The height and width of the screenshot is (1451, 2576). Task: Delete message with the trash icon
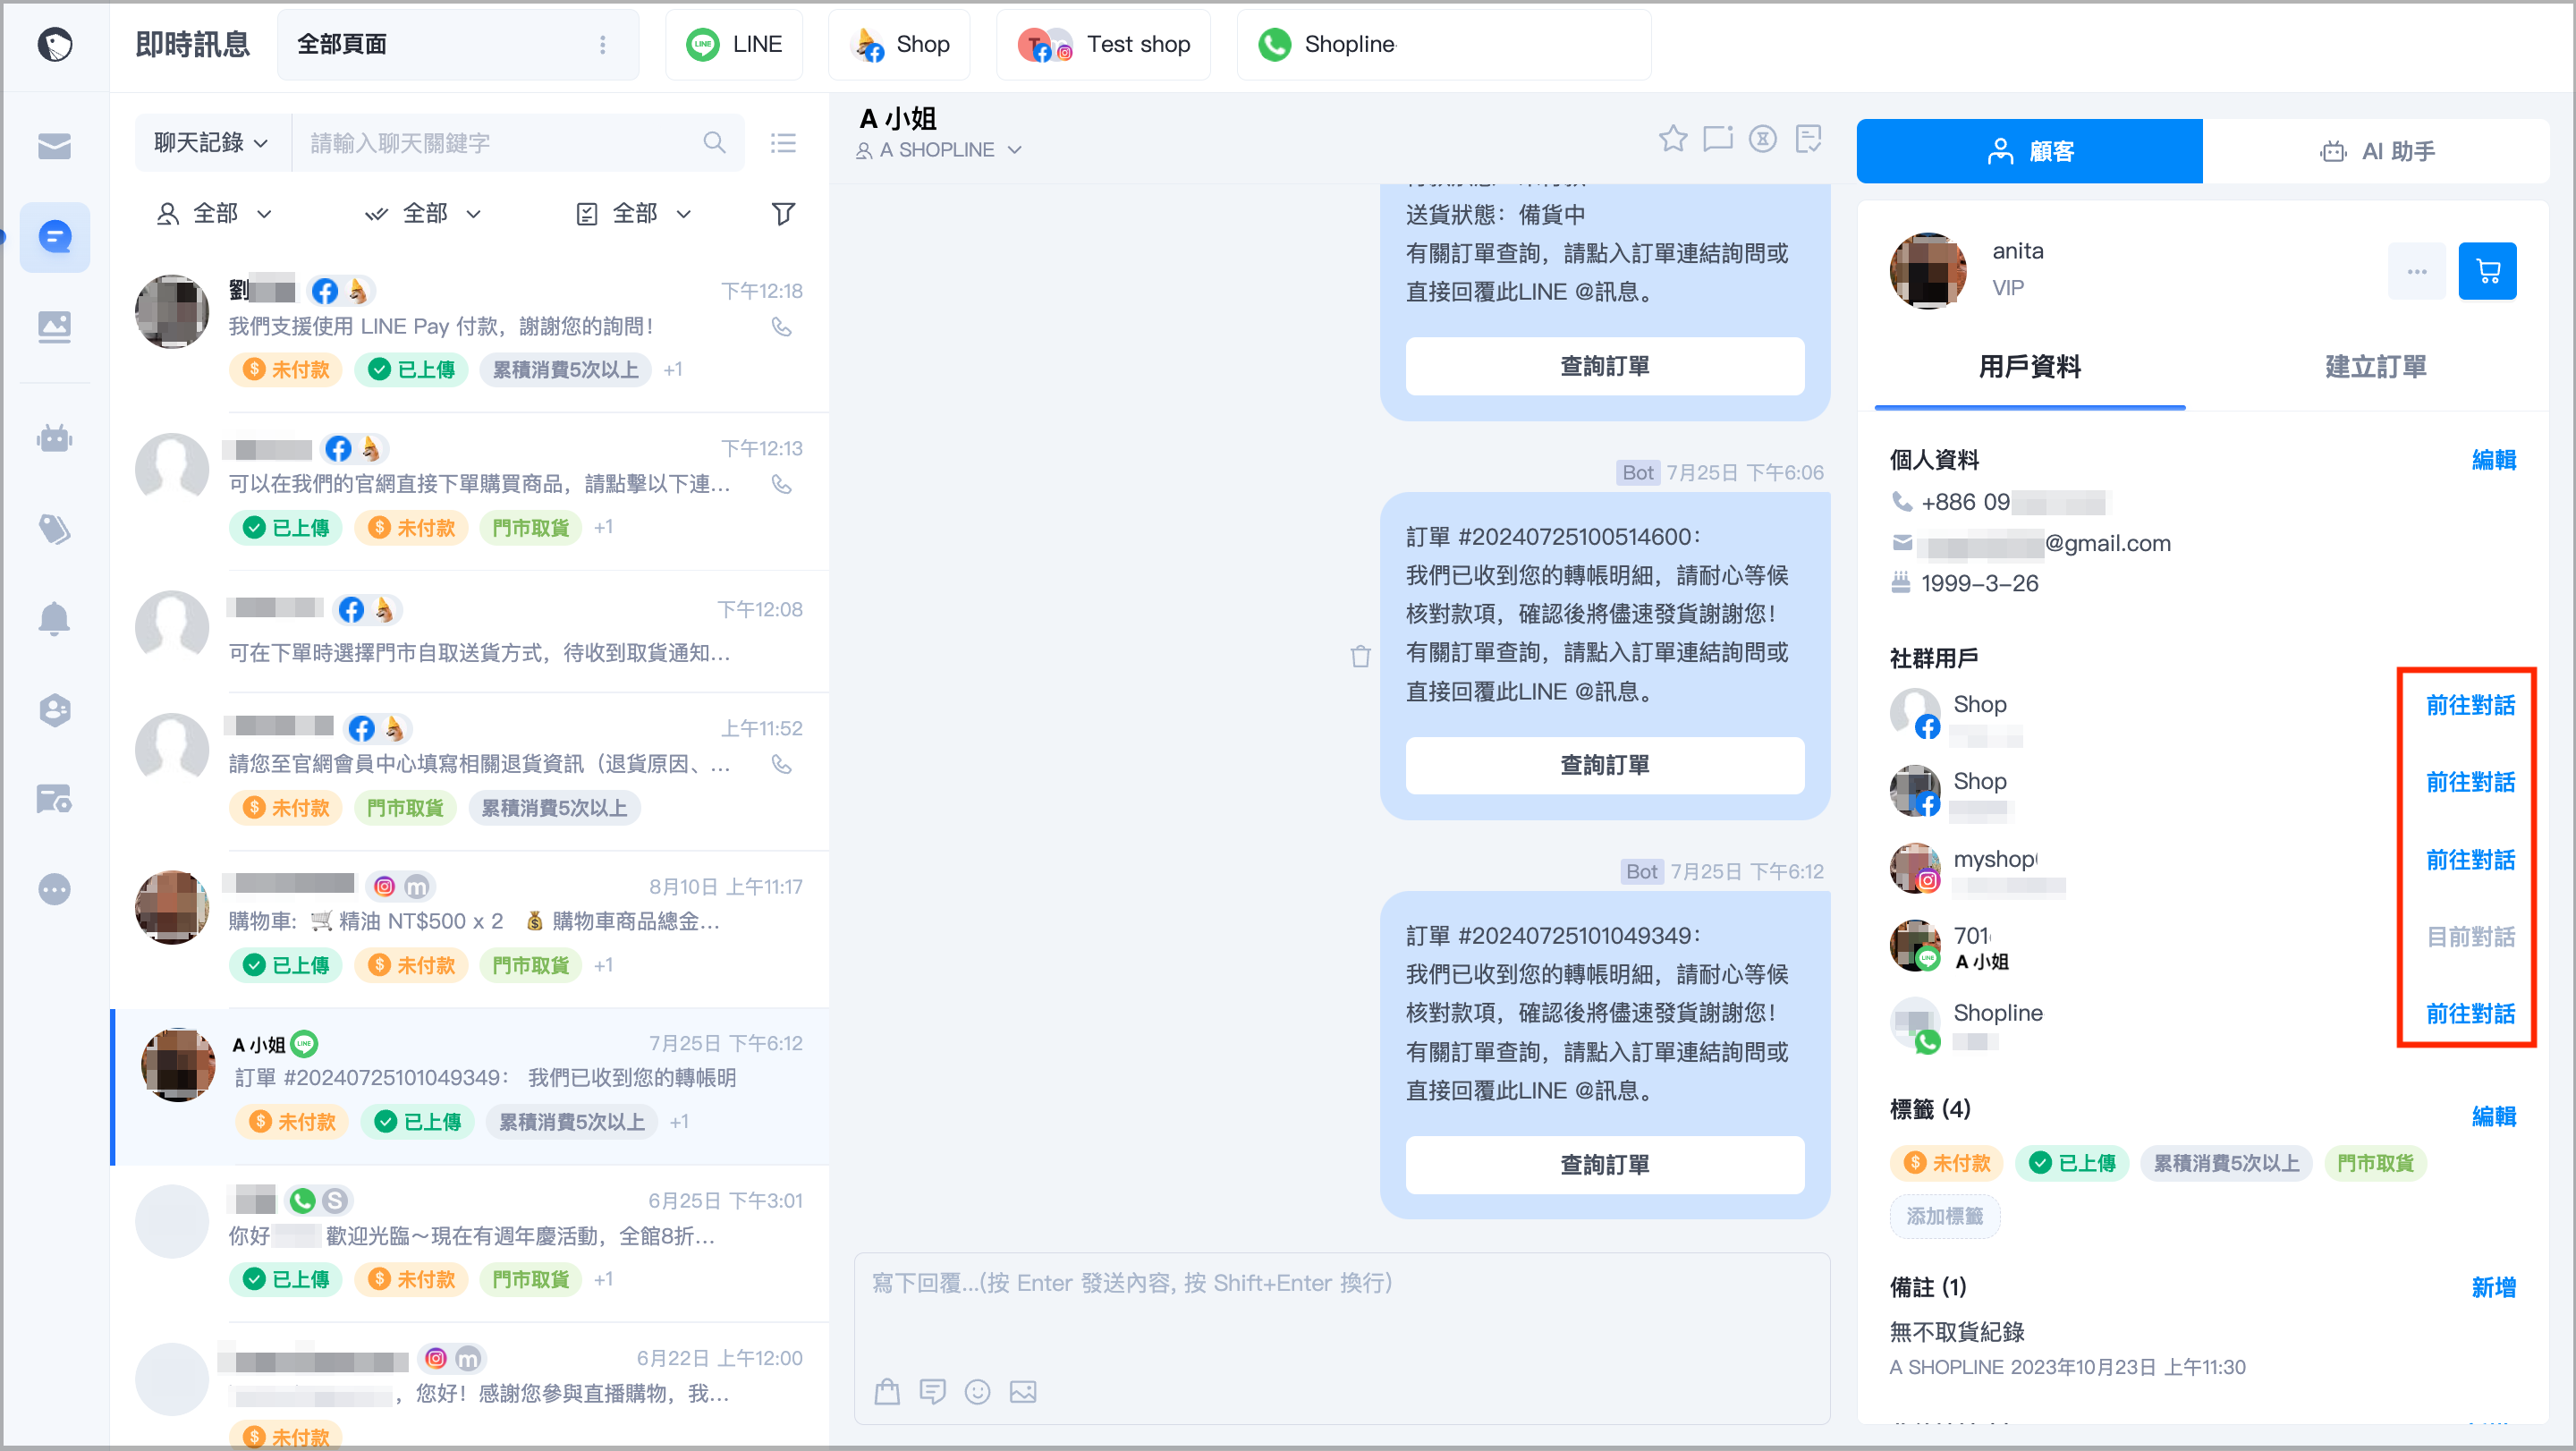coord(1360,656)
